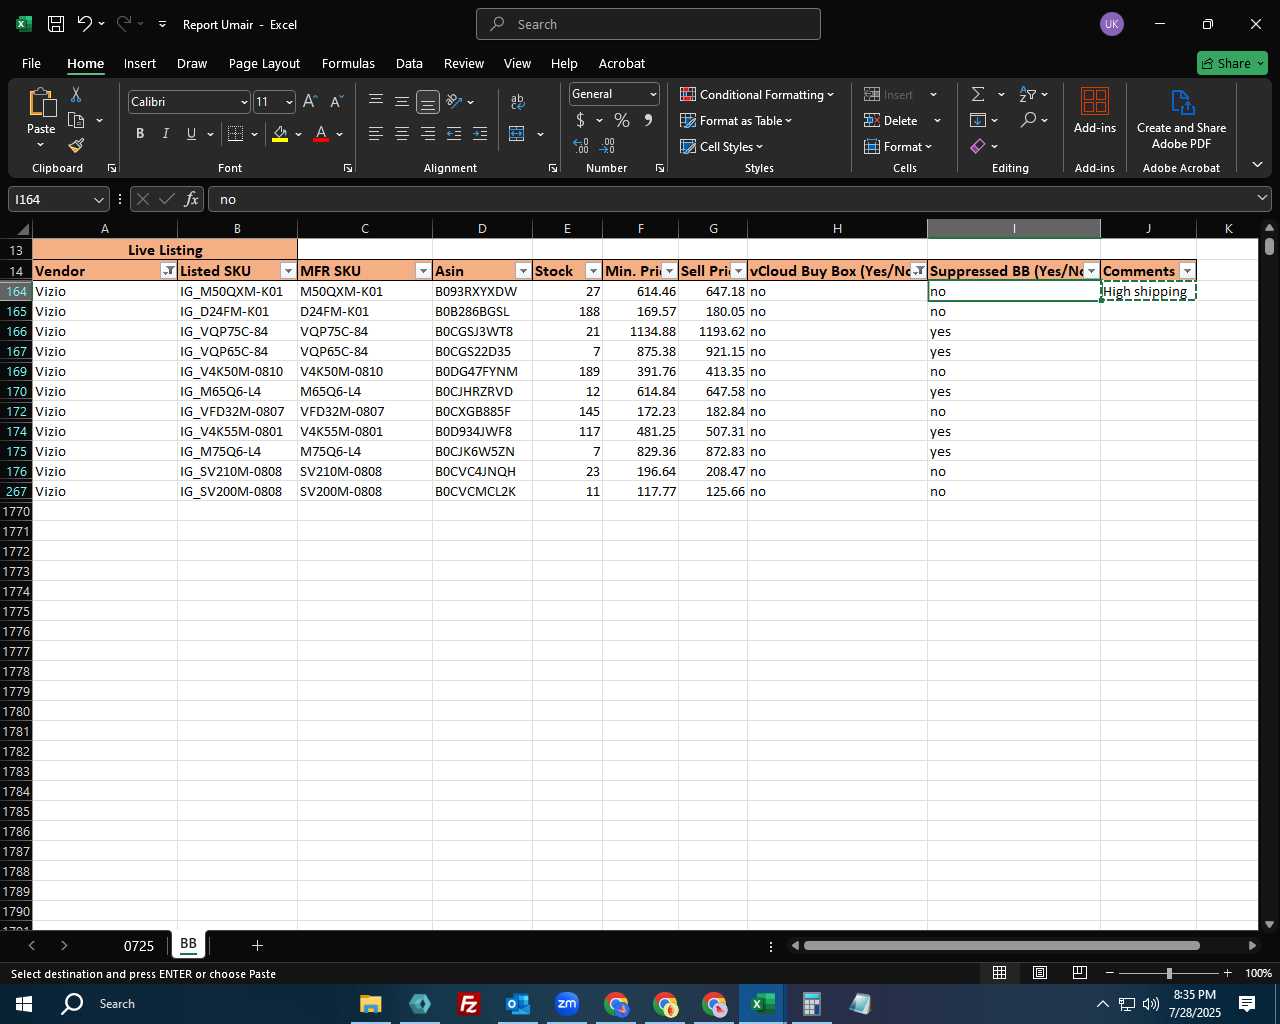Apply the align right icon

click(428, 134)
